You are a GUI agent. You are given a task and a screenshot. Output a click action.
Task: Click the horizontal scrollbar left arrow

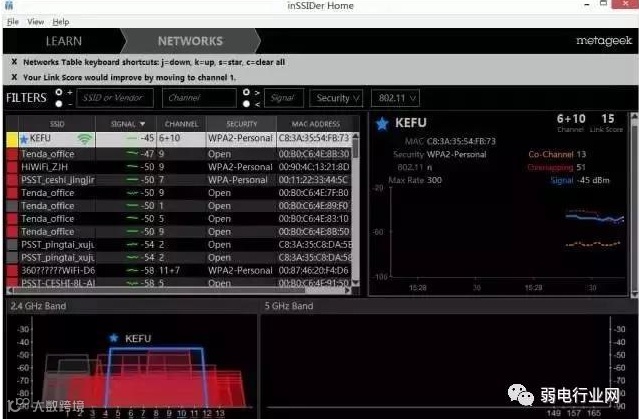(10, 290)
